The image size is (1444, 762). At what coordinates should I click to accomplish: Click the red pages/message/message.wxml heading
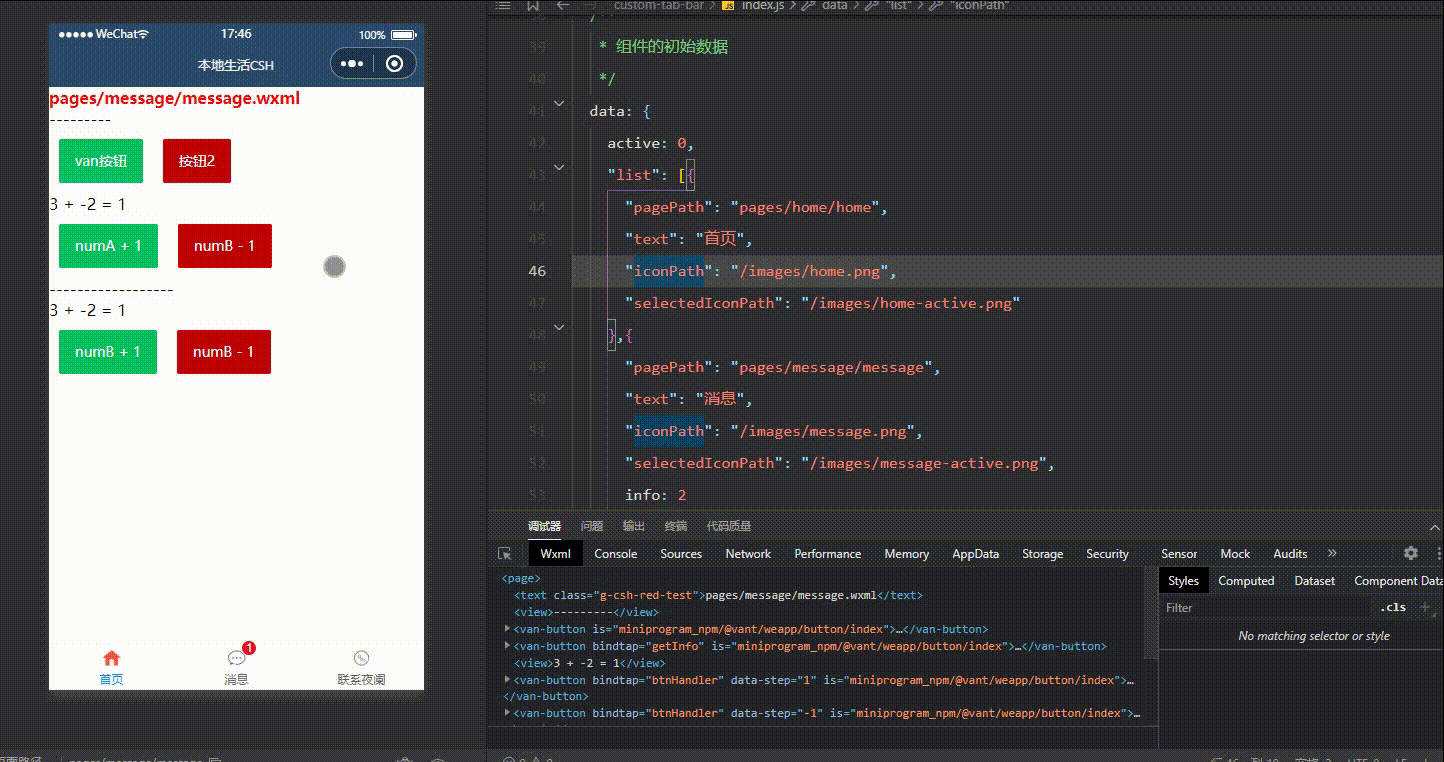[x=174, y=98]
